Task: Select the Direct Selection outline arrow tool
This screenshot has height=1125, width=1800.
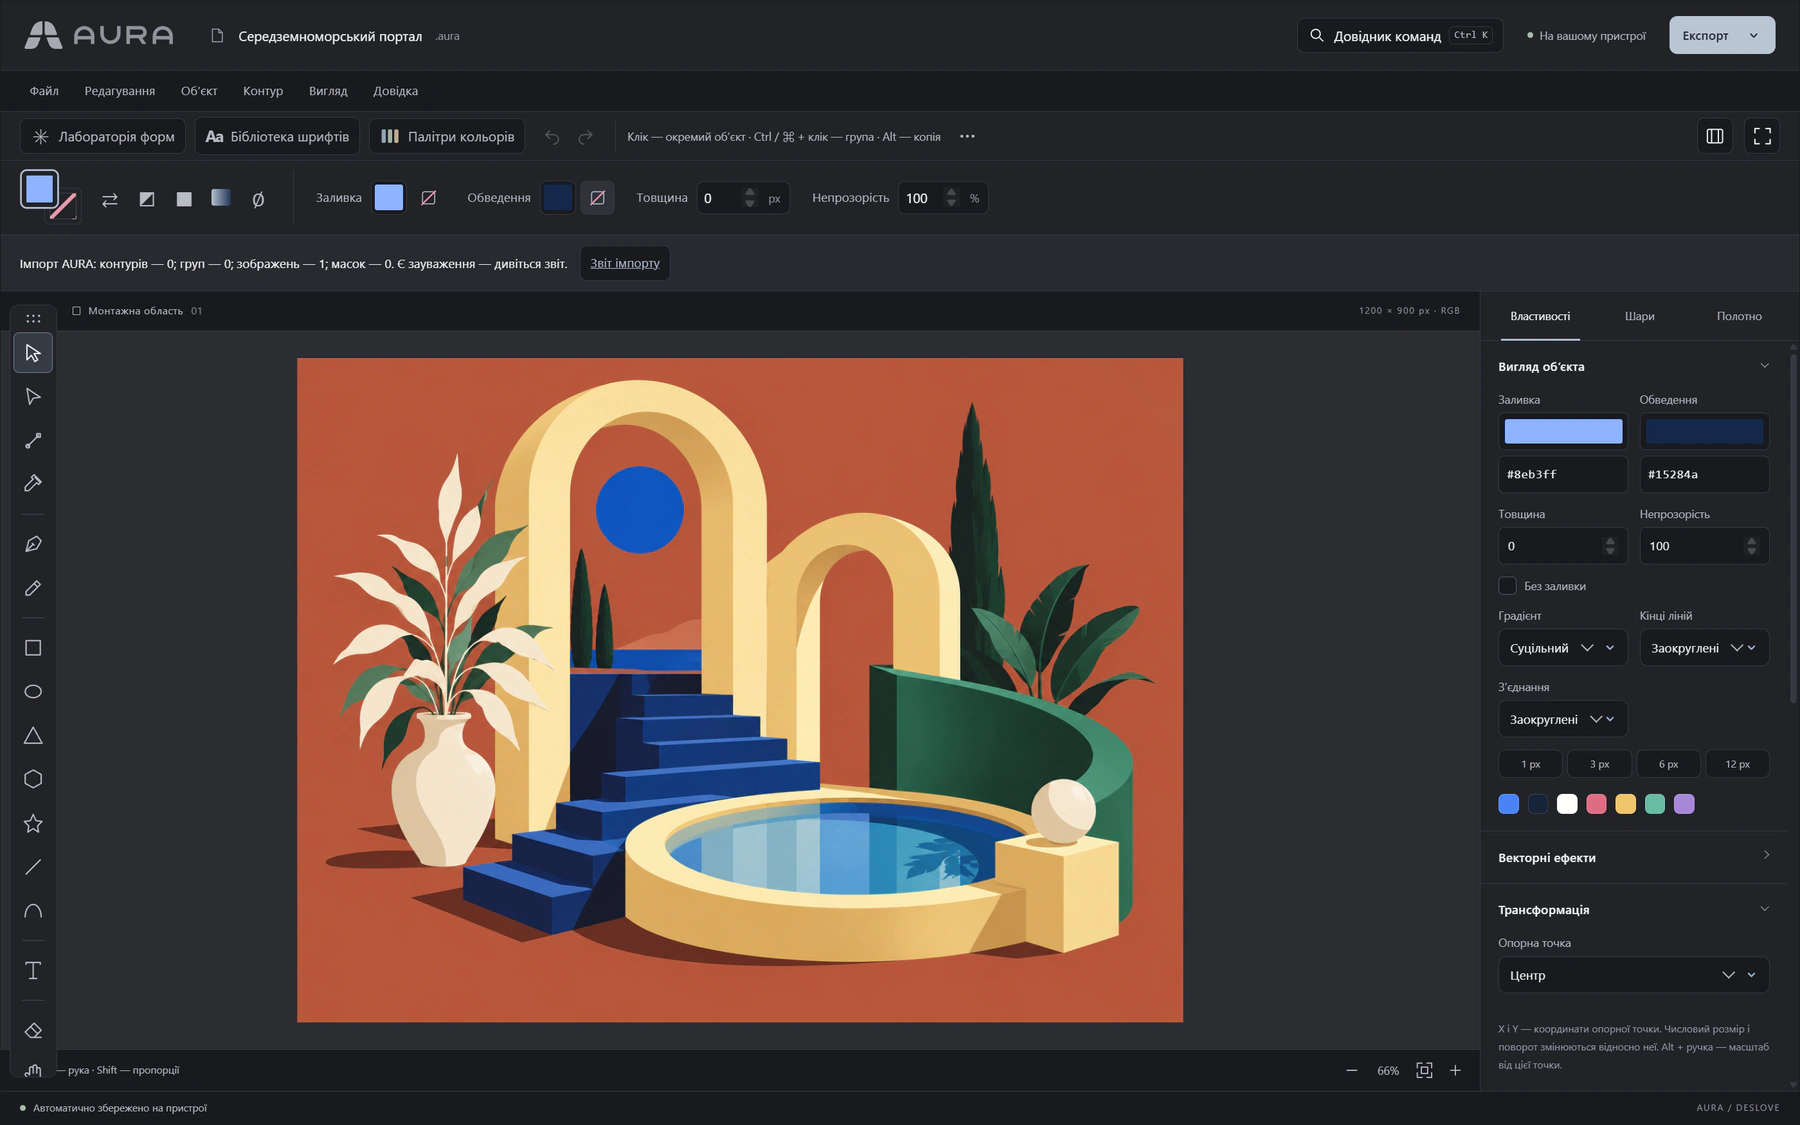Action: [33, 397]
